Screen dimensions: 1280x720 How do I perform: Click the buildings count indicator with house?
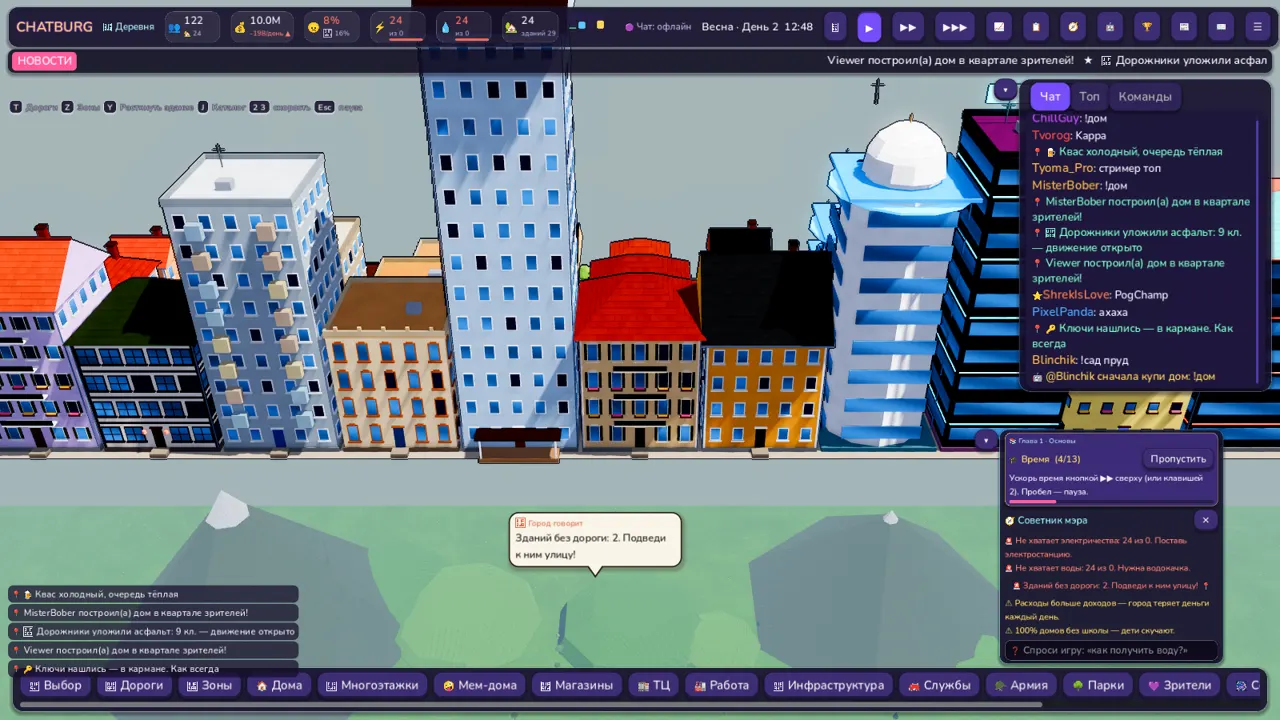coord(530,27)
